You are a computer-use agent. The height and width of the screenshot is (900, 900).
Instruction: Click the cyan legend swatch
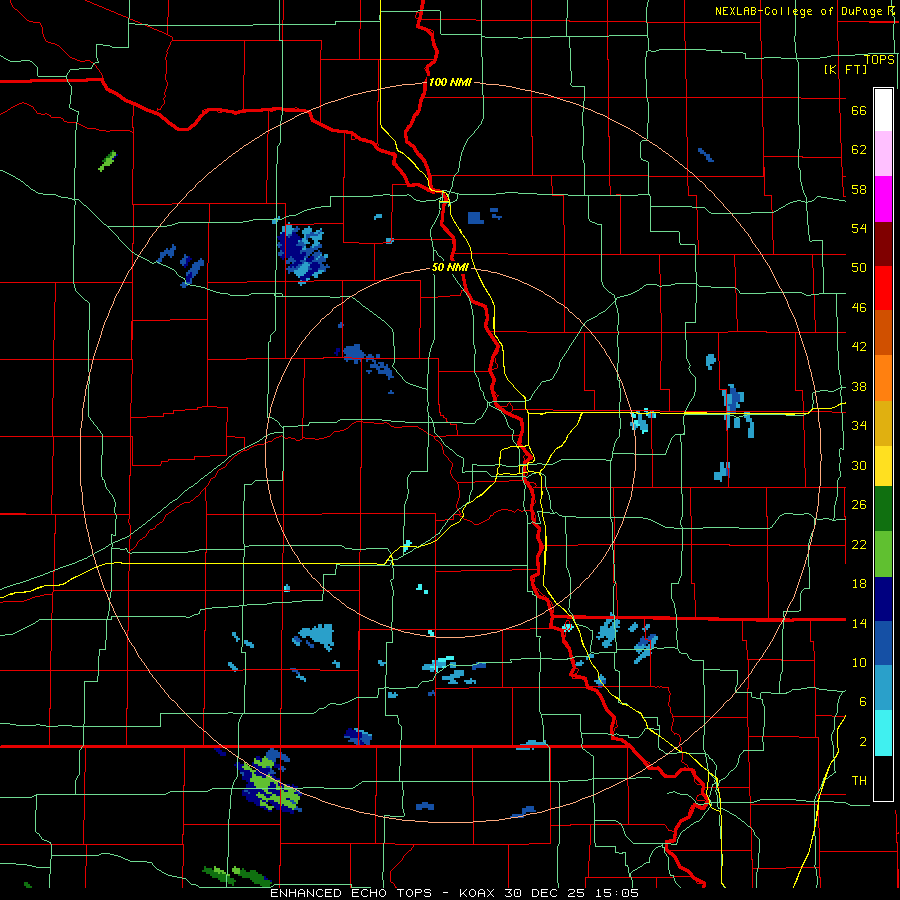point(883,733)
